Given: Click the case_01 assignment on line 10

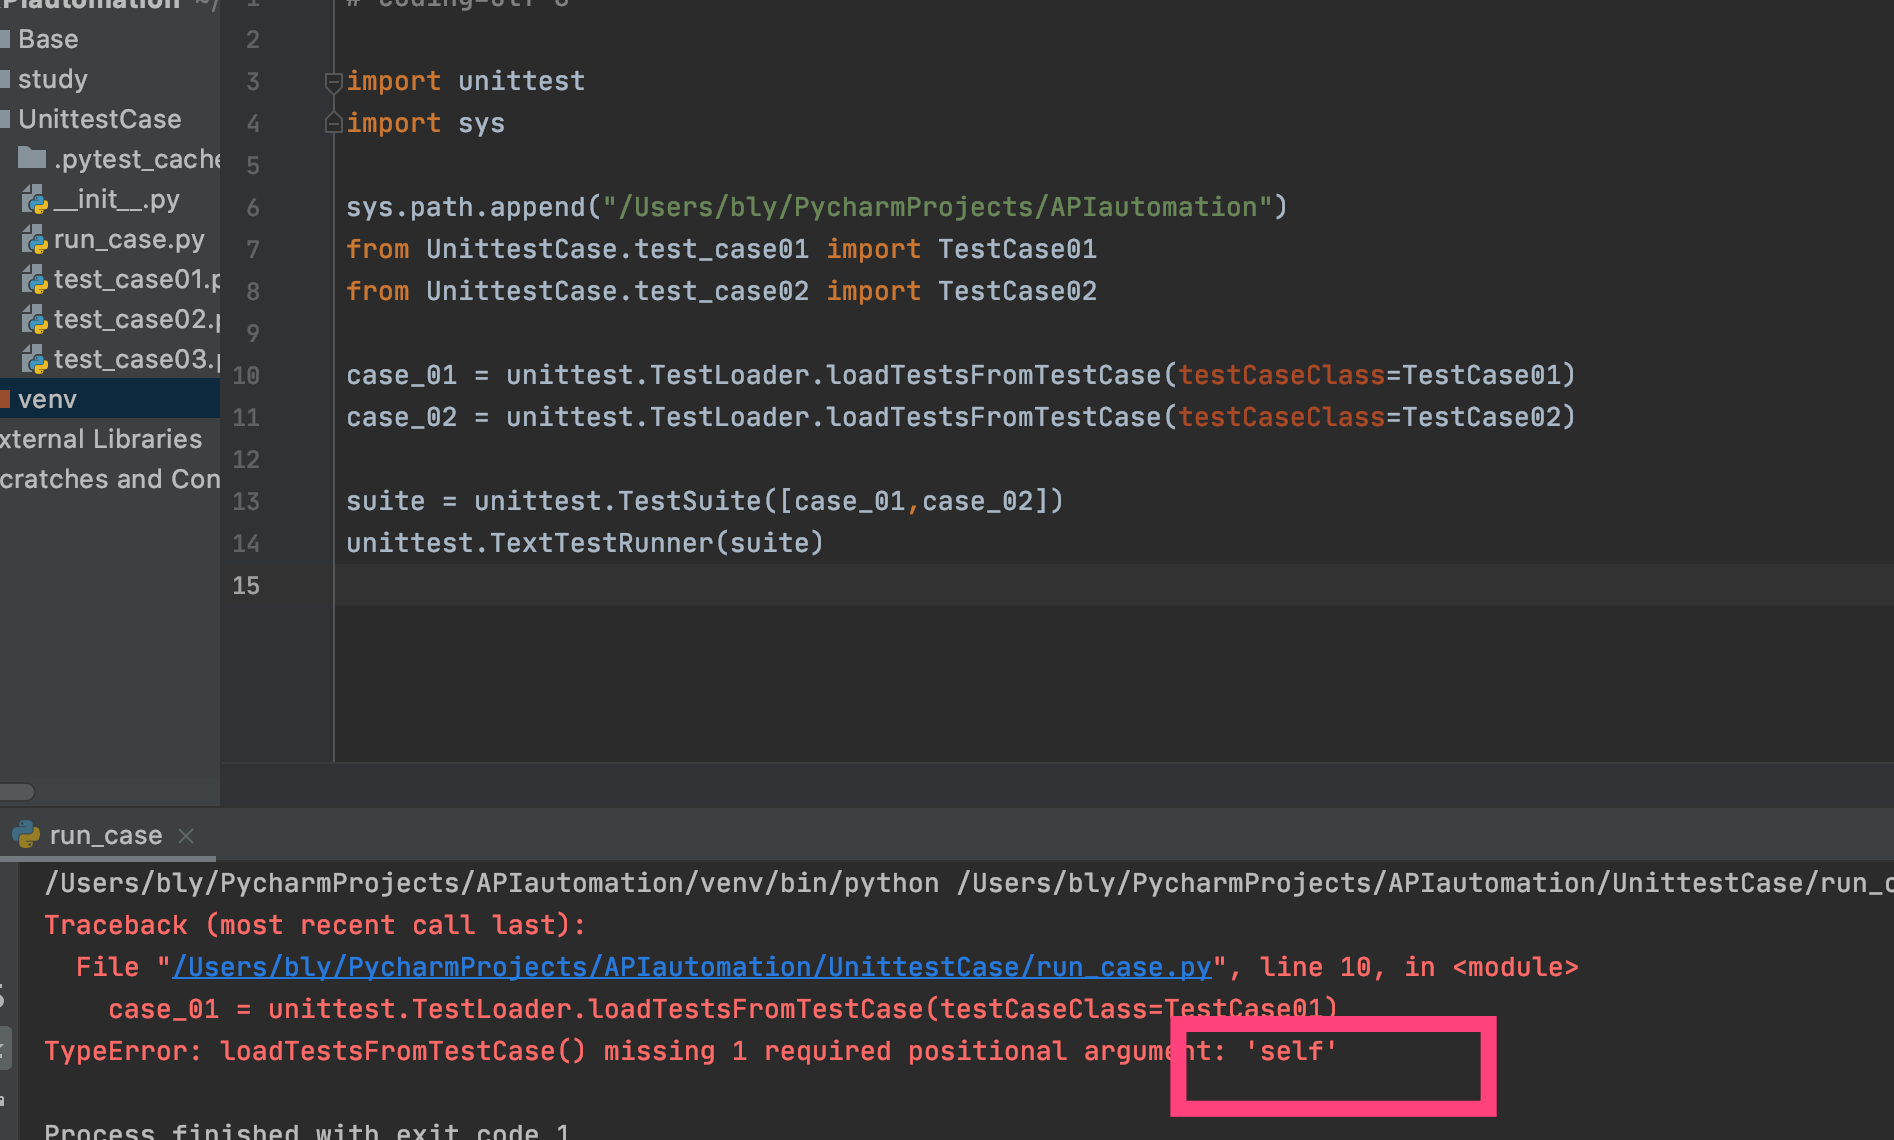Looking at the screenshot, I should 961,375.
